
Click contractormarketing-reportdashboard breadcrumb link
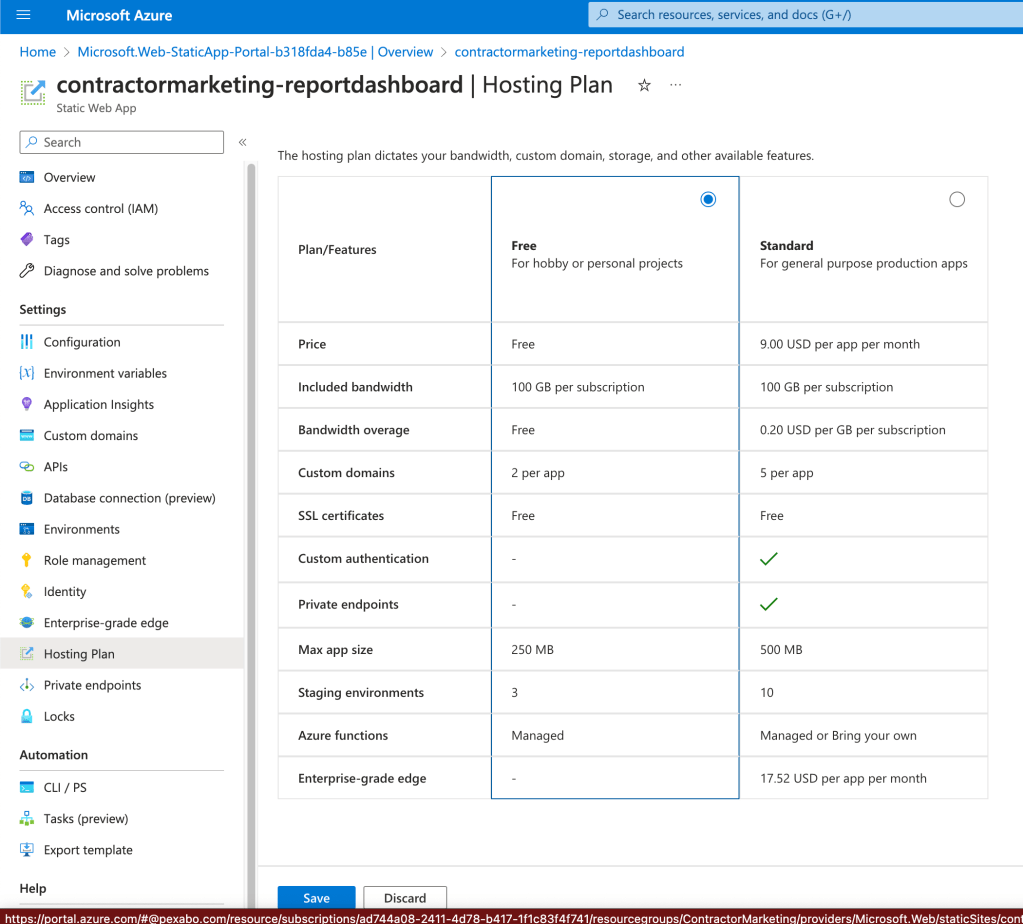(x=570, y=52)
